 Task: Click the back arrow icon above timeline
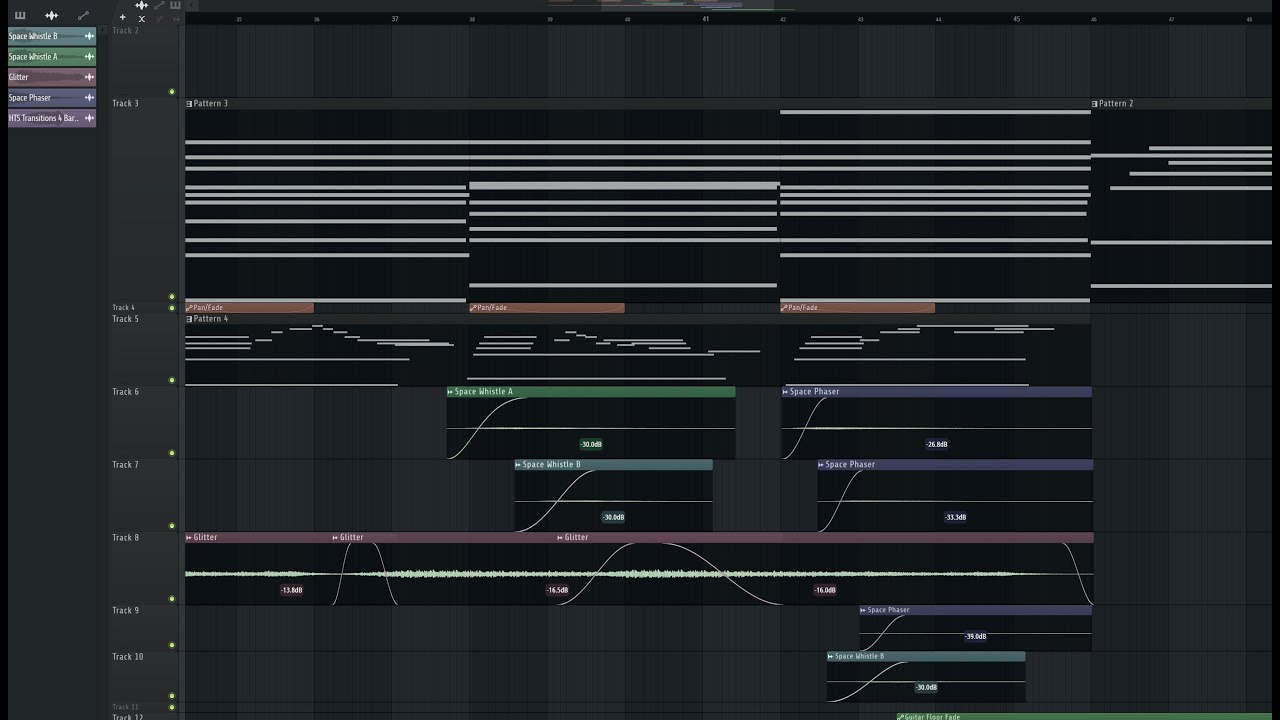tap(192, 5)
